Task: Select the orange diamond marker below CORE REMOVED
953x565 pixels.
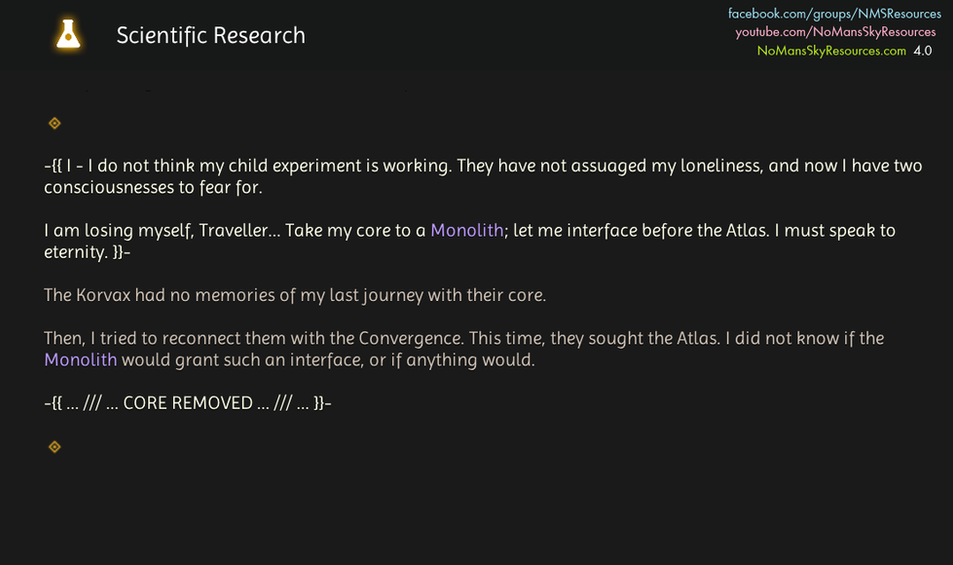Action: pos(55,447)
